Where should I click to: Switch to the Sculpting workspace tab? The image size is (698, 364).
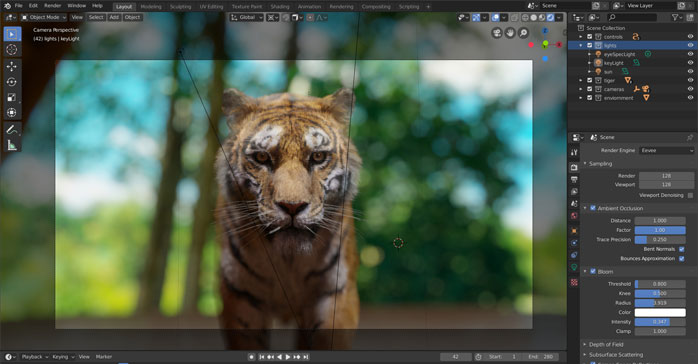pyautogui.click(x=180, y=7)
